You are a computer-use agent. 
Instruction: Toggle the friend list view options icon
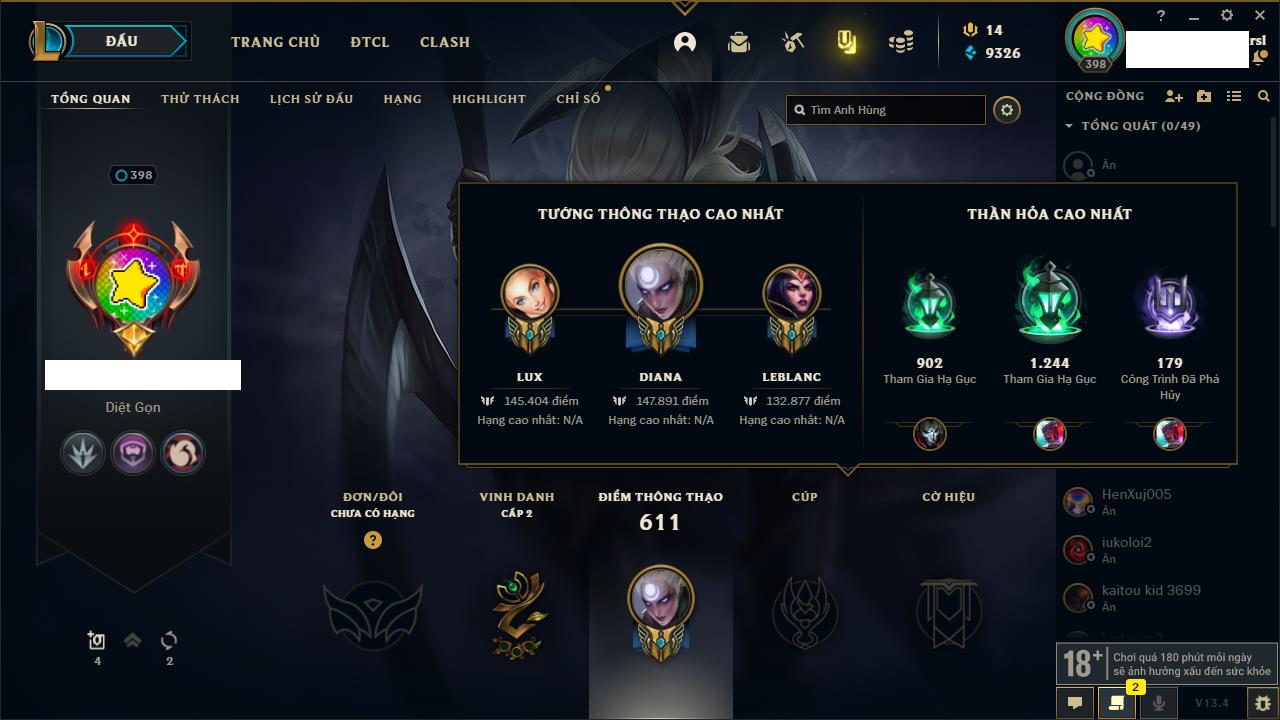(x=1234, y=96)
